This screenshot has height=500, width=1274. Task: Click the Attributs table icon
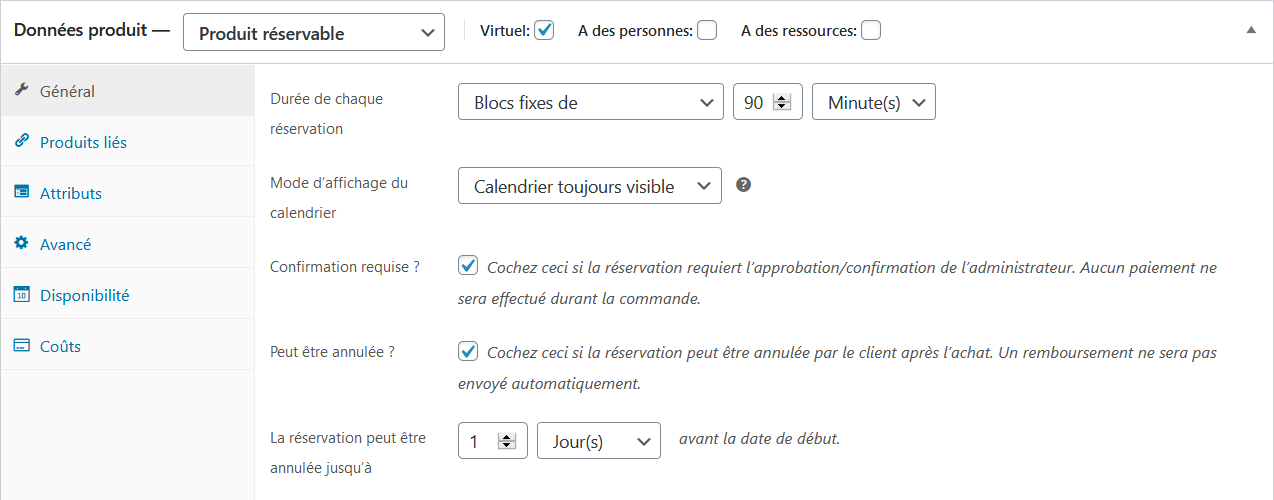pos(21,193)
